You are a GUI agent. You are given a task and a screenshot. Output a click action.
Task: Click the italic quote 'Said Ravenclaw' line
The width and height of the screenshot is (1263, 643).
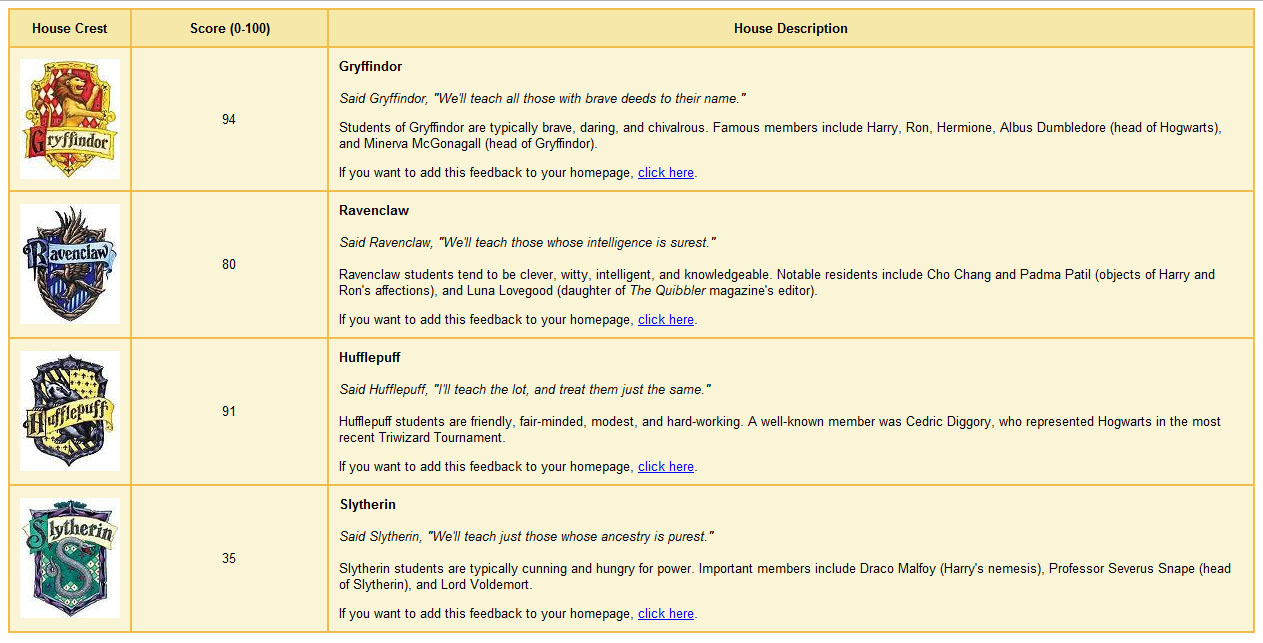[x=527, y=243]
